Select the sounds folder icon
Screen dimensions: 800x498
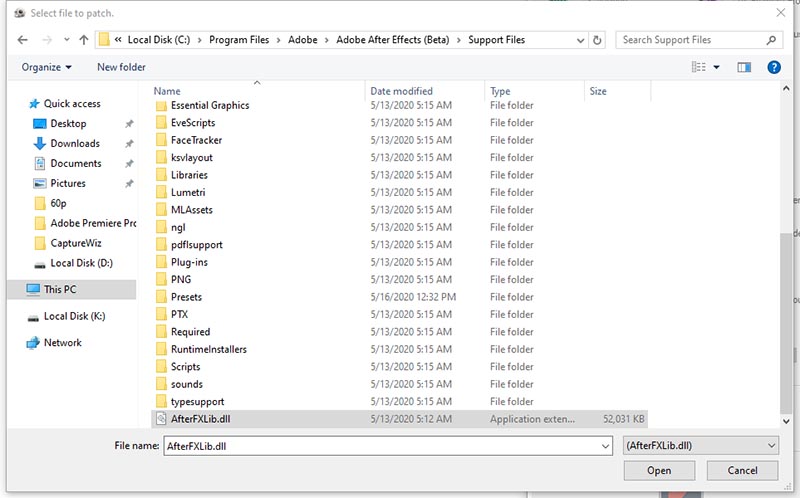[161, 384]
